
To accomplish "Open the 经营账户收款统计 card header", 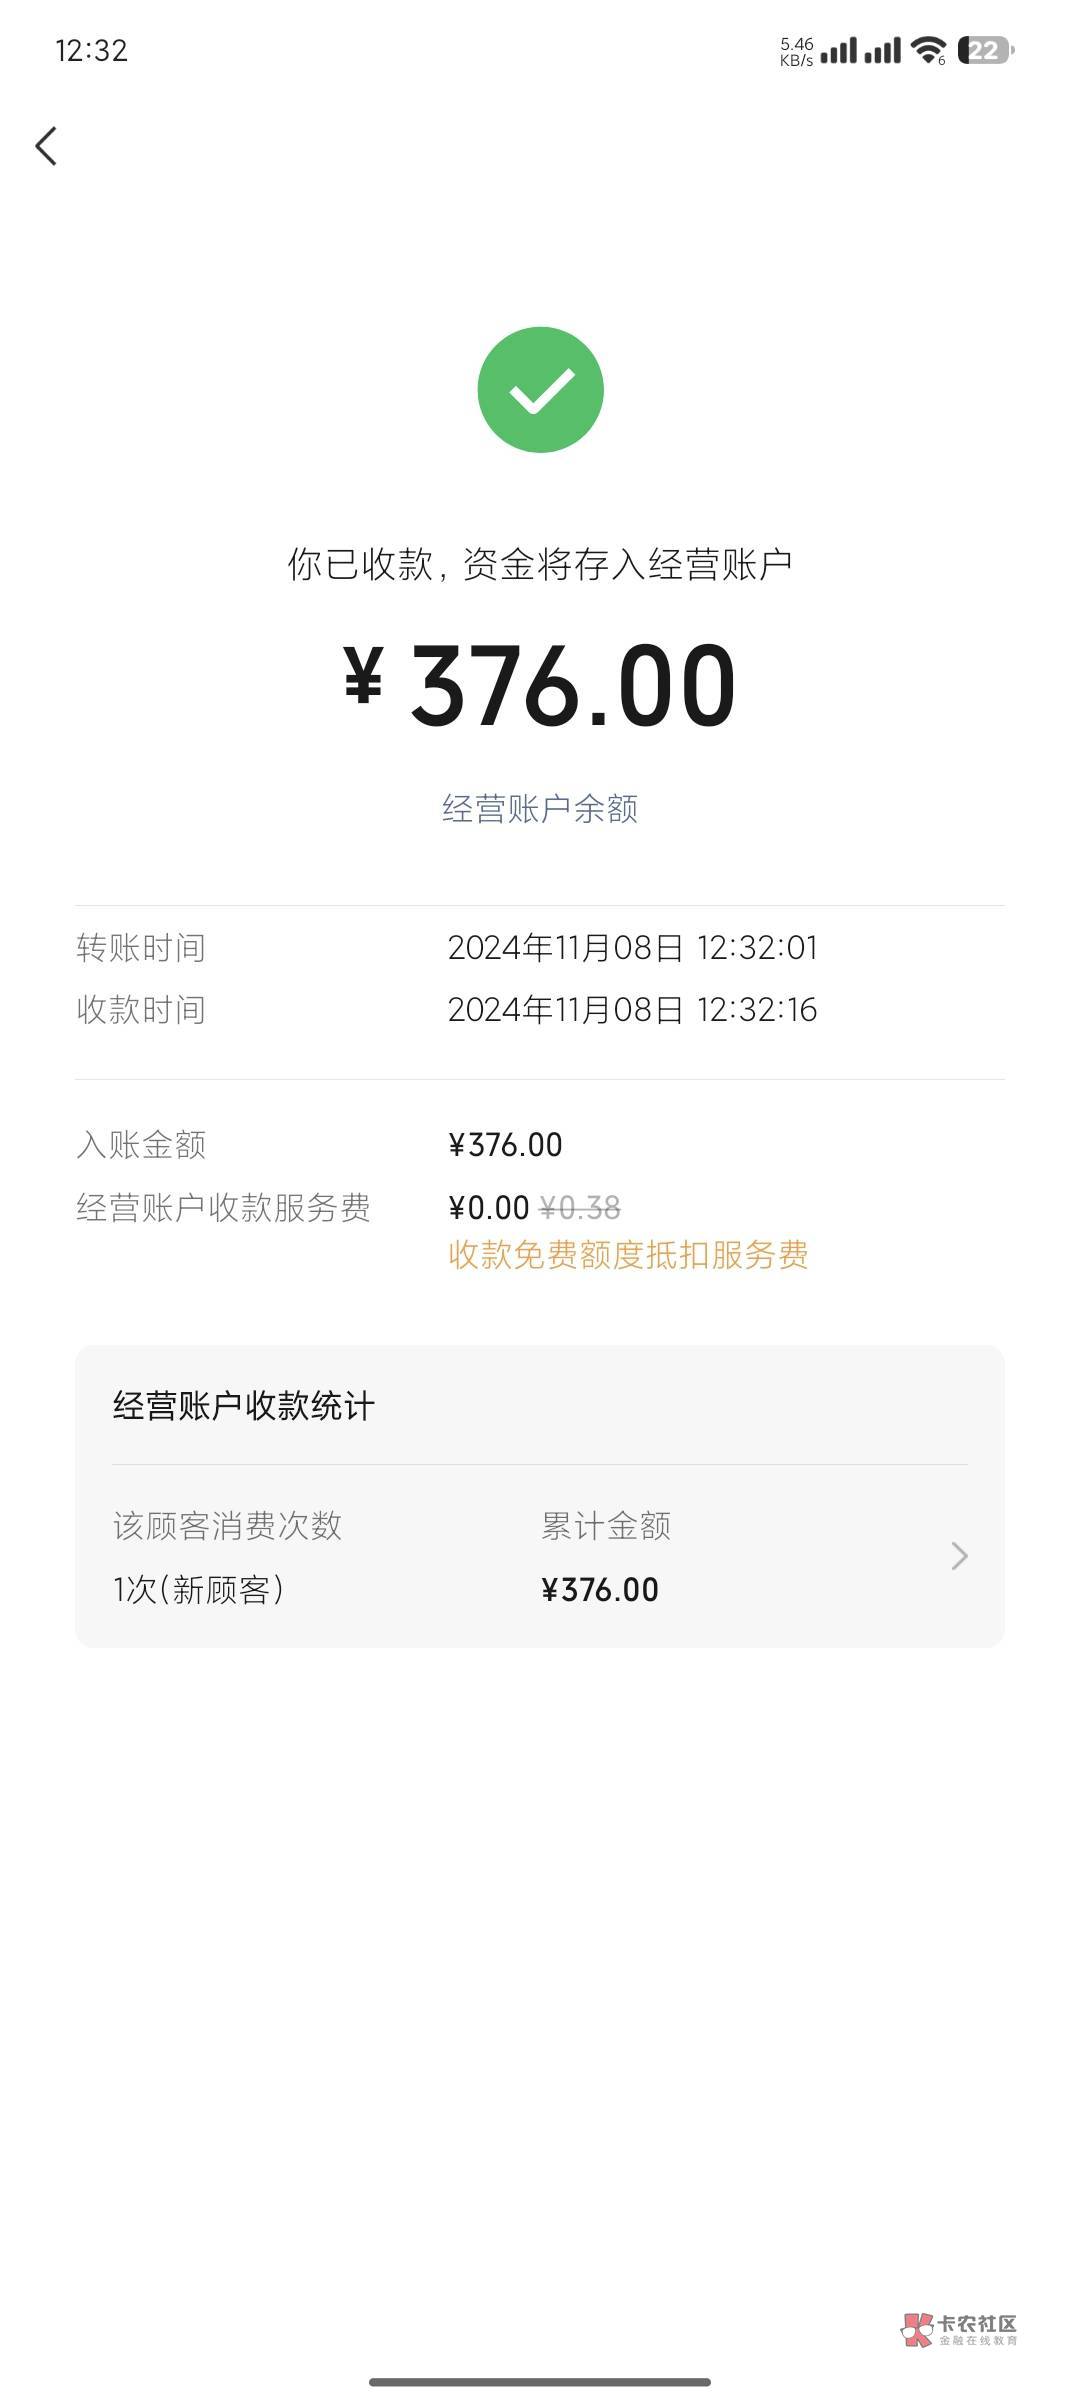I will coord(244,1406).
